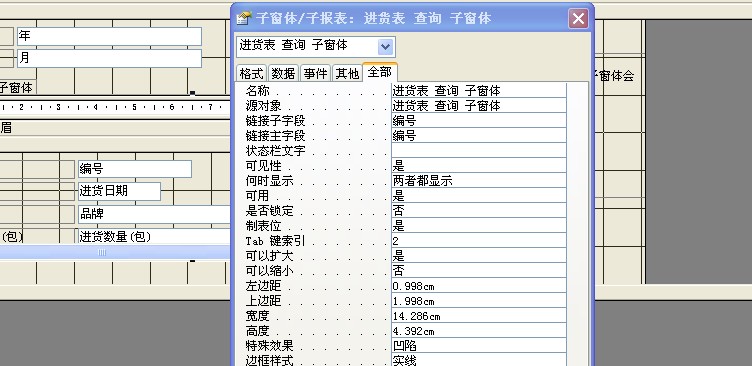
Task: Click the 可以缩小 value 否
Action: pos(479,271)
